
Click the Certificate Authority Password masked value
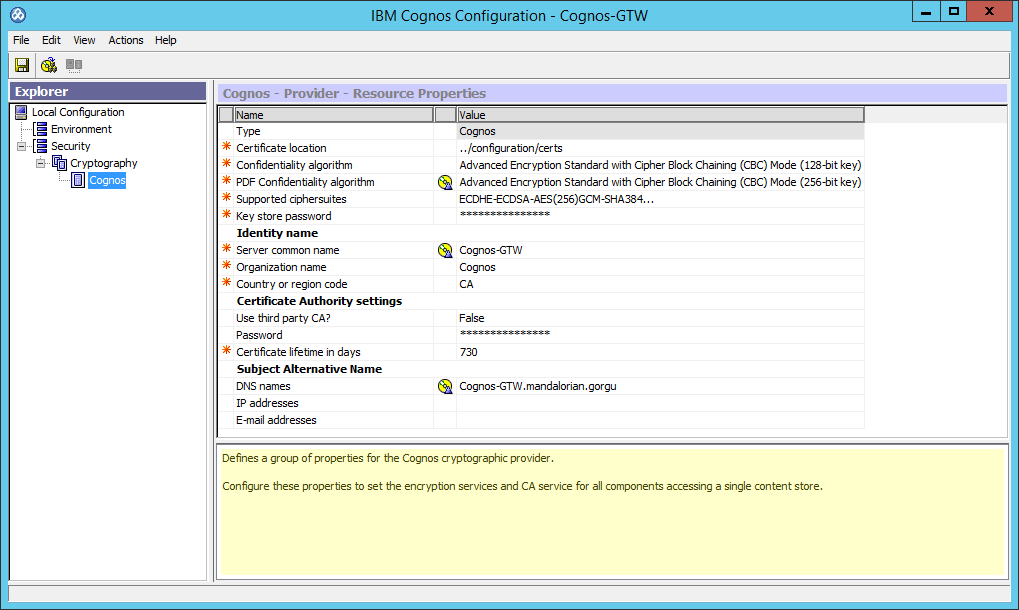point(660,335)
